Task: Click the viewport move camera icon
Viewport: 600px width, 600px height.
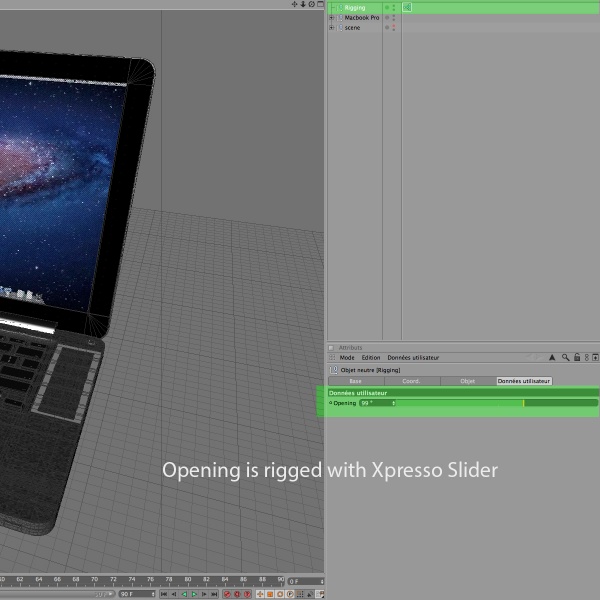Action: click(294, 4)
